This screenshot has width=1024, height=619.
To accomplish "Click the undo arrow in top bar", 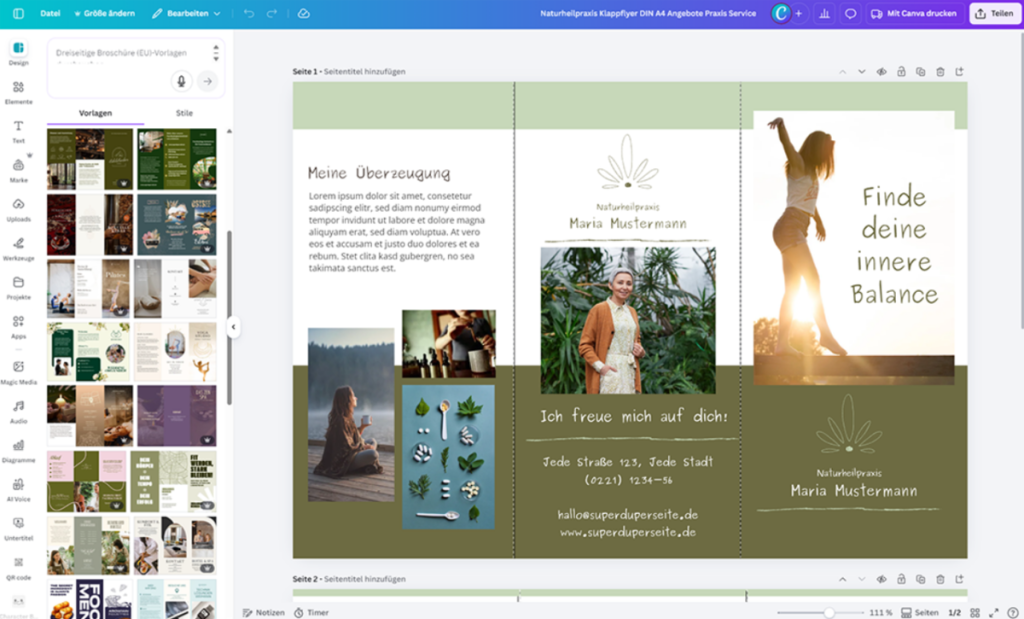I will [249, 14].
